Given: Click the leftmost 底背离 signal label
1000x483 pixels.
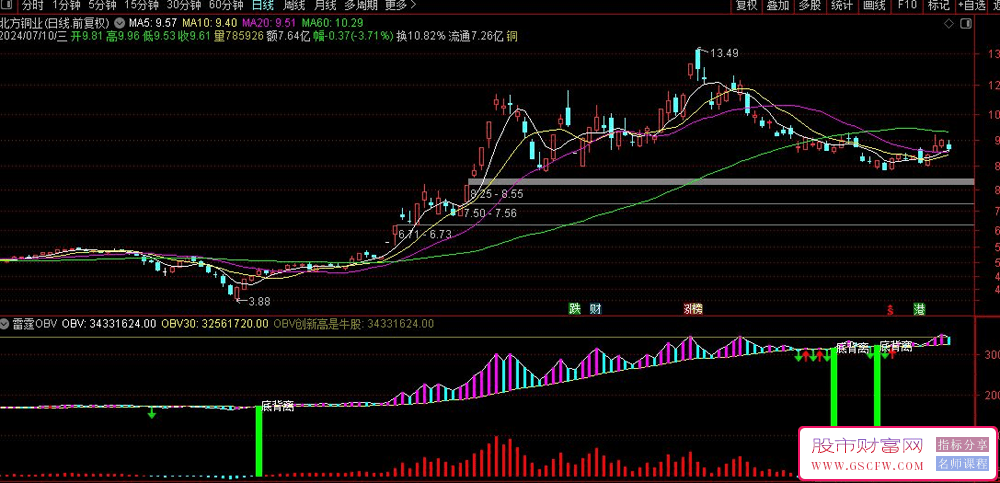Looking at the screenshot, I should 277,406.
